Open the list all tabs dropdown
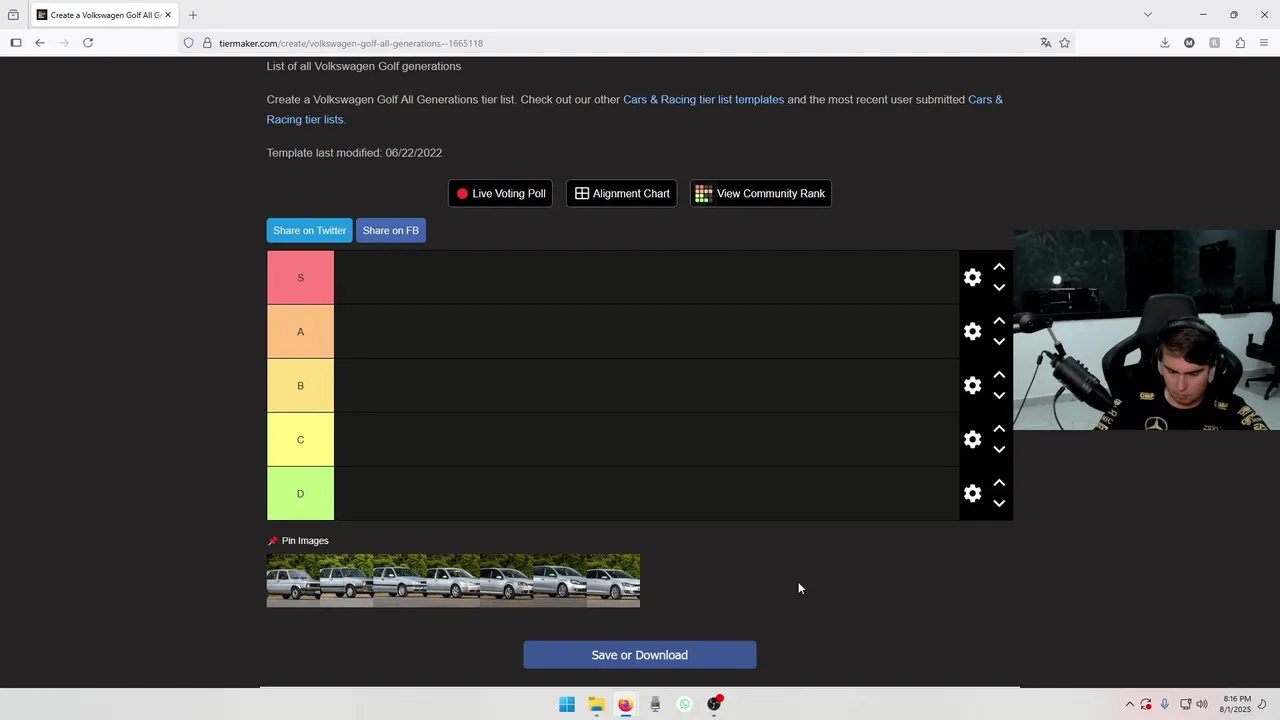1280x720 pixels. [x=1148, y=15]
